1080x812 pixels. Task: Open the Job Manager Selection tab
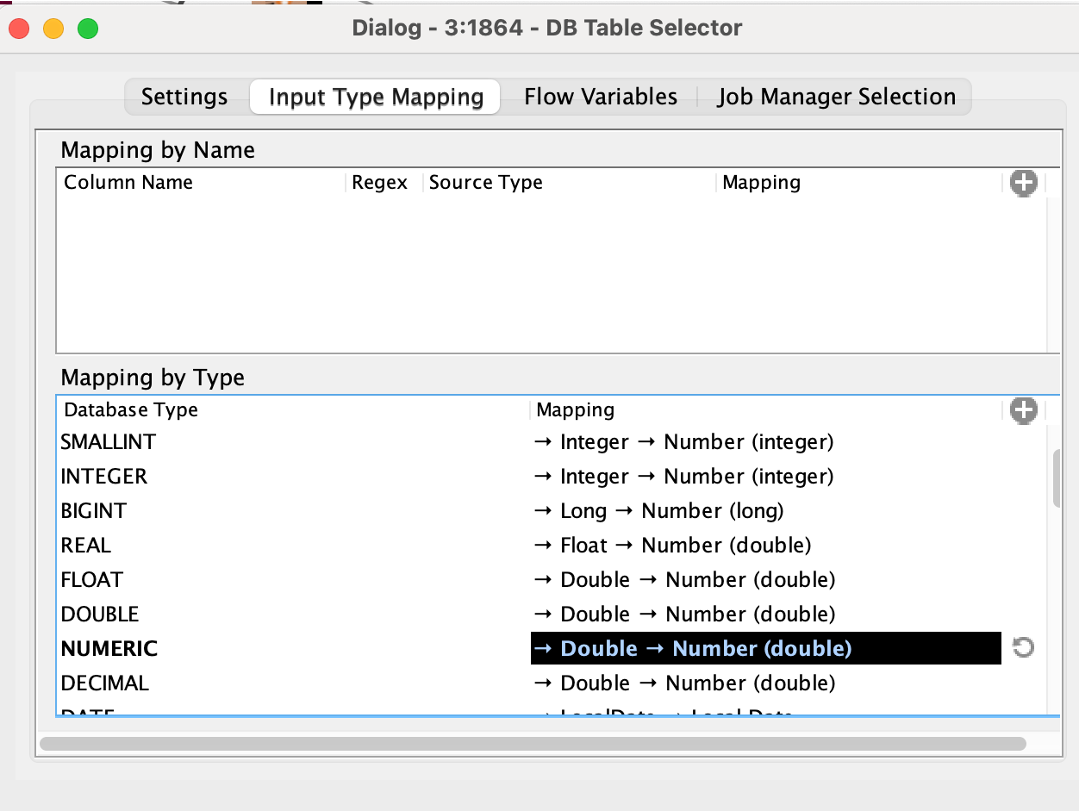point(837,96)
